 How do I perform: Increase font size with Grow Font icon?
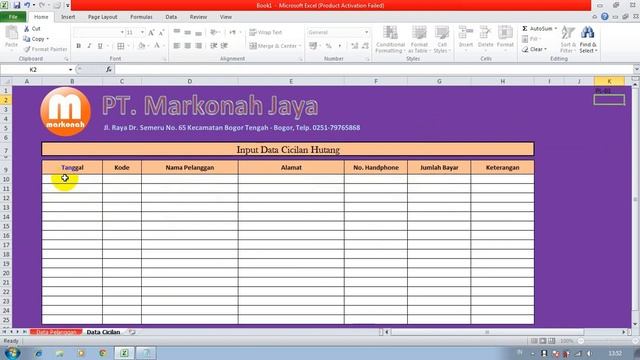click(x=151, y=33)
